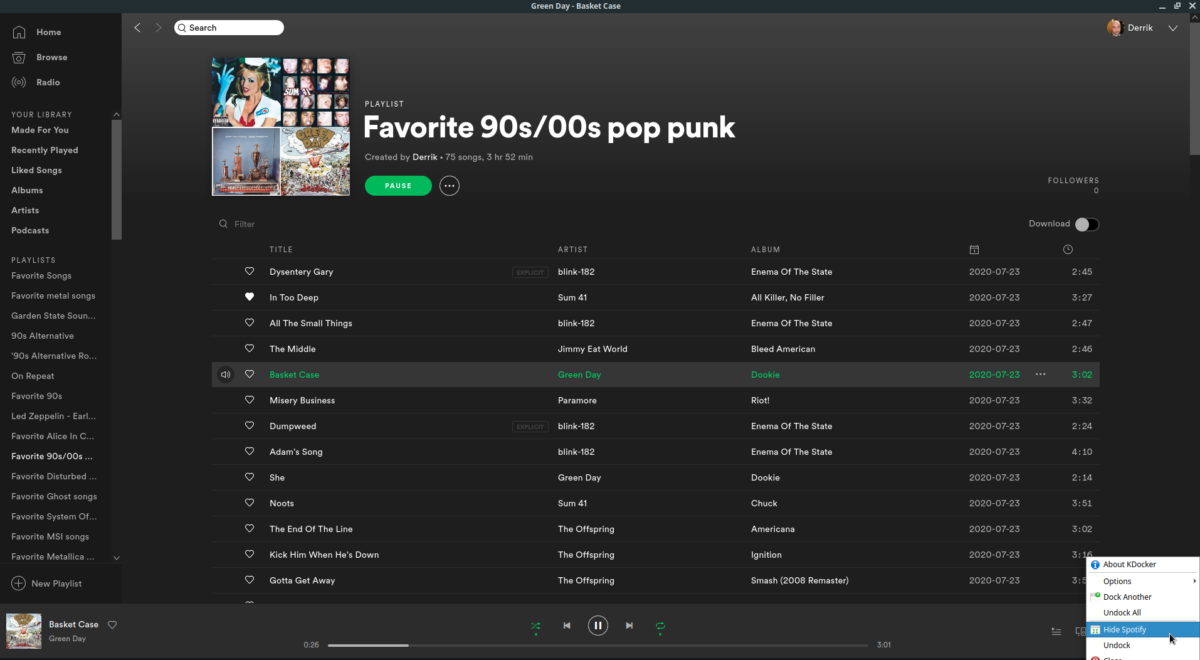Viewport: 1200px width, 660px height.
Task: Toggle repeat mode
Action: point(660,626)
